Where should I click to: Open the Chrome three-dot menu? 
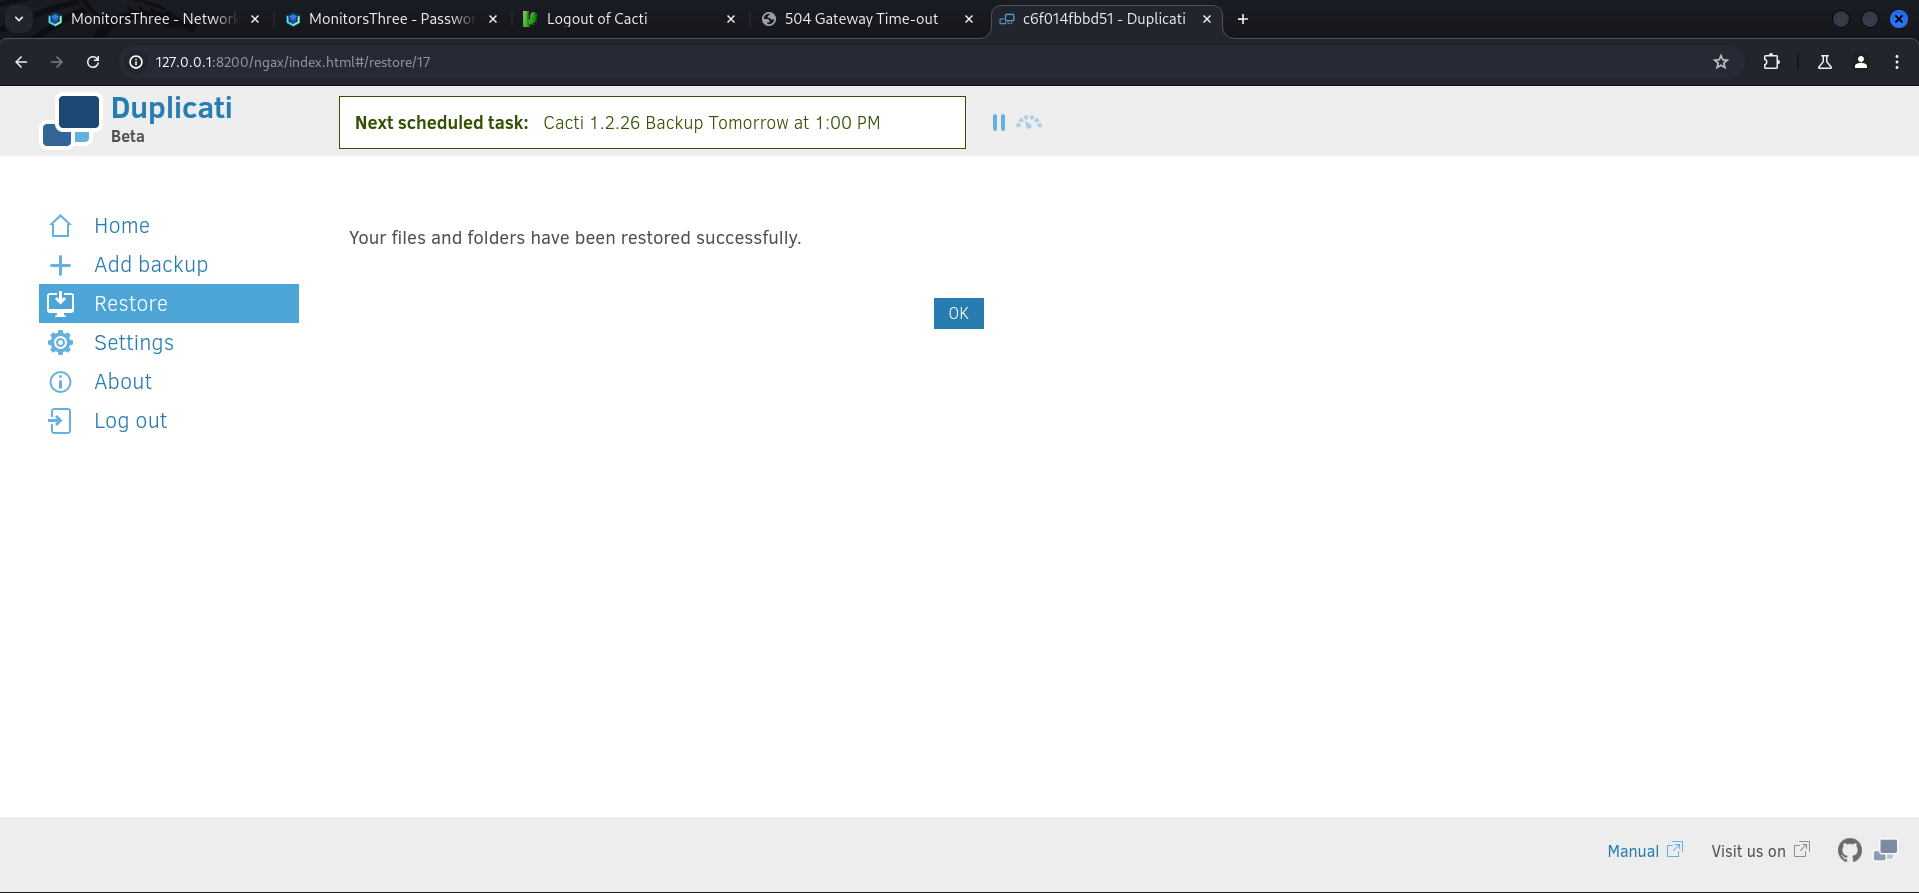click(x=1896, y=62)
